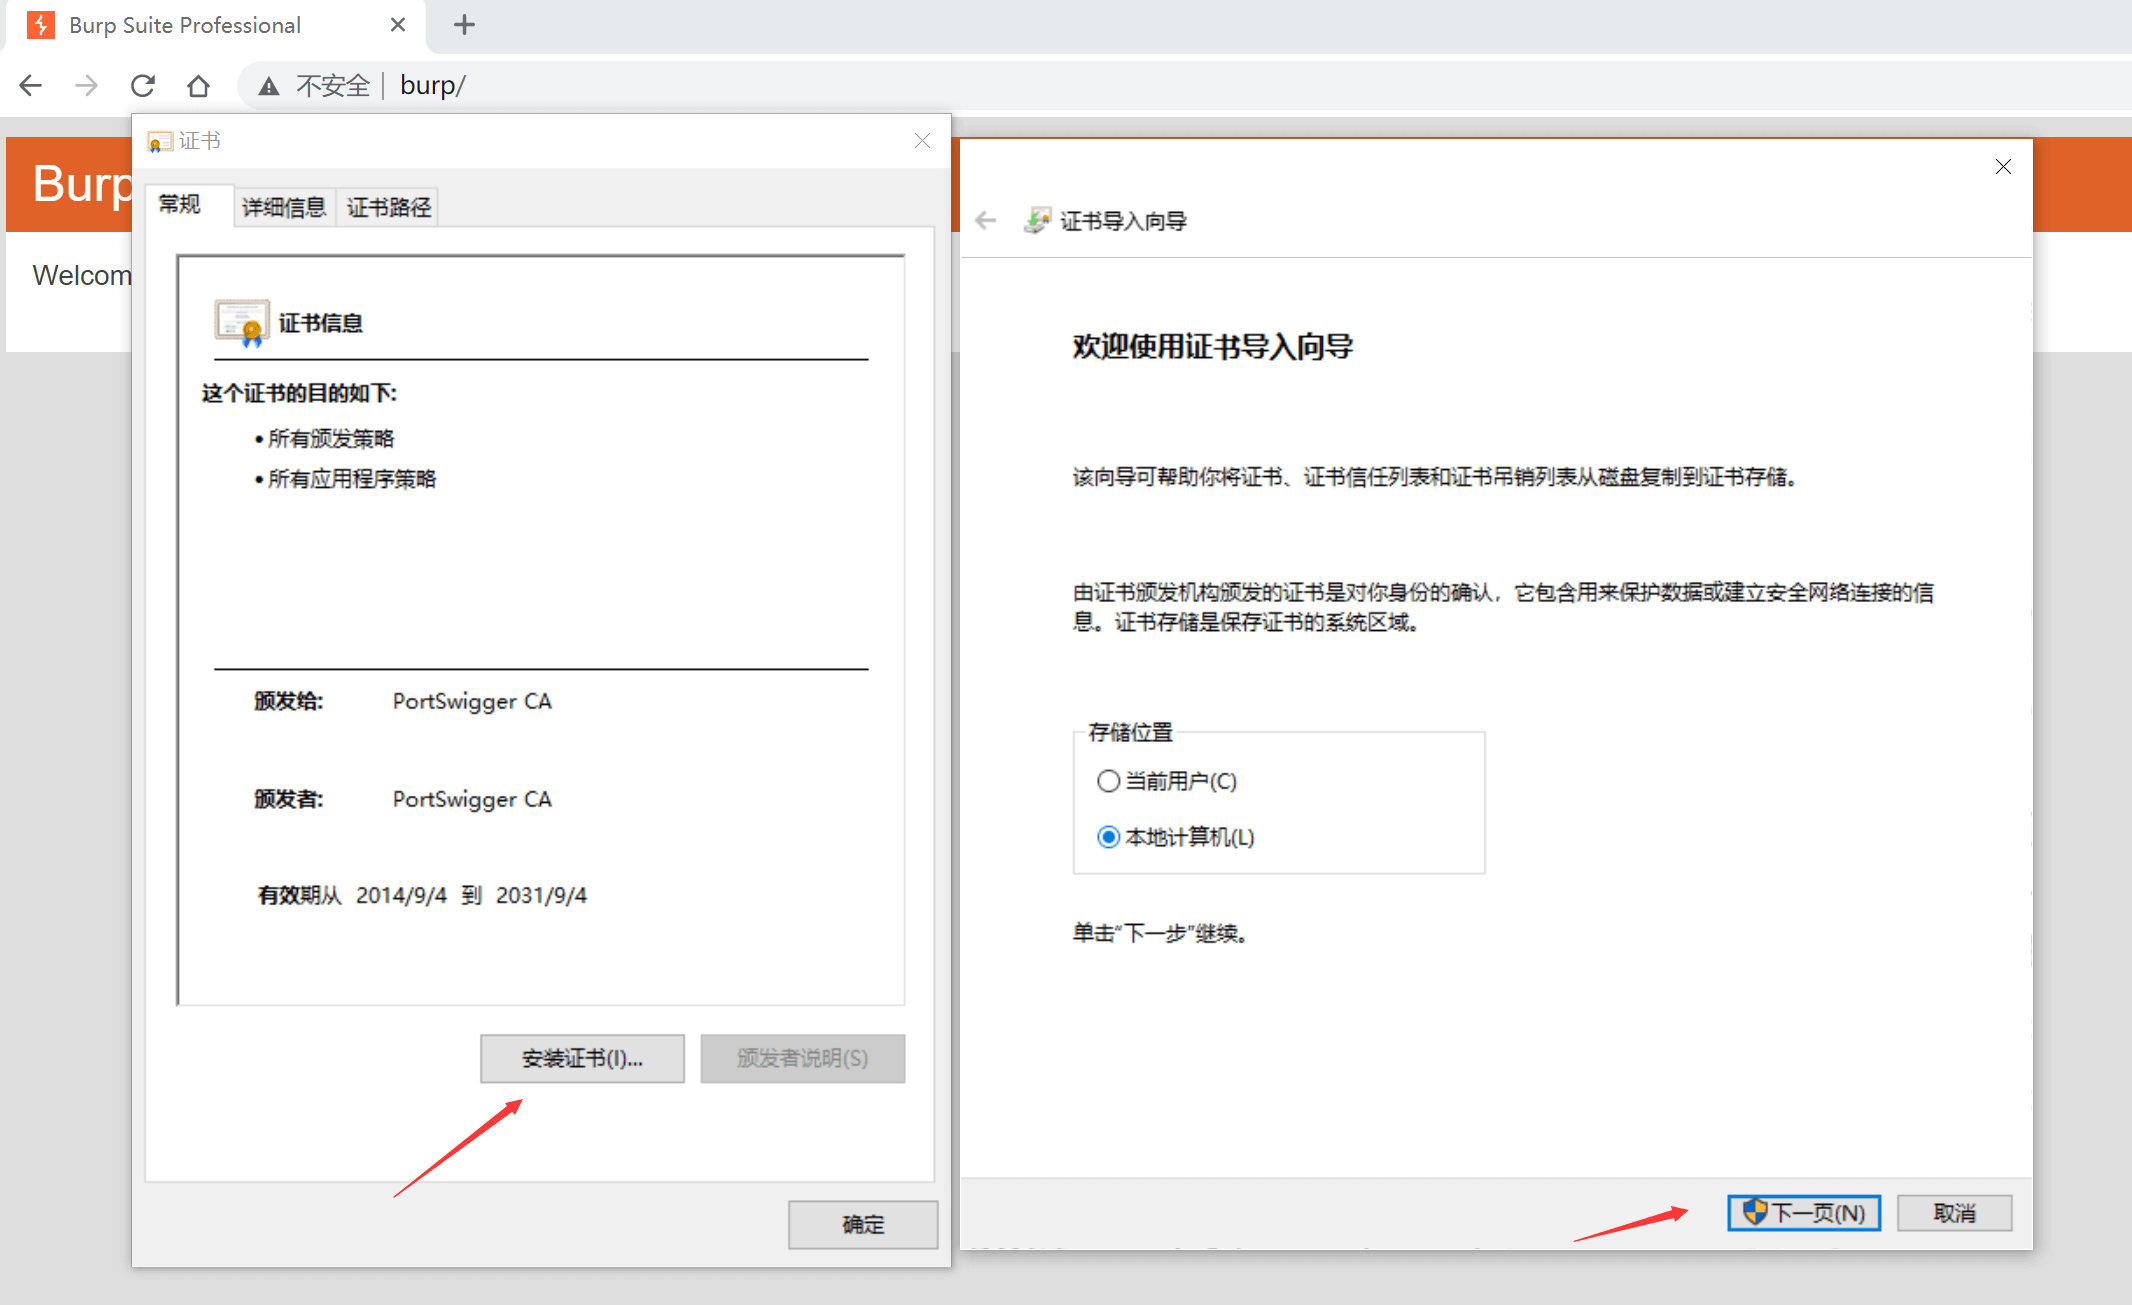Click 确定 in the certificate dialog

point(863,1224)
